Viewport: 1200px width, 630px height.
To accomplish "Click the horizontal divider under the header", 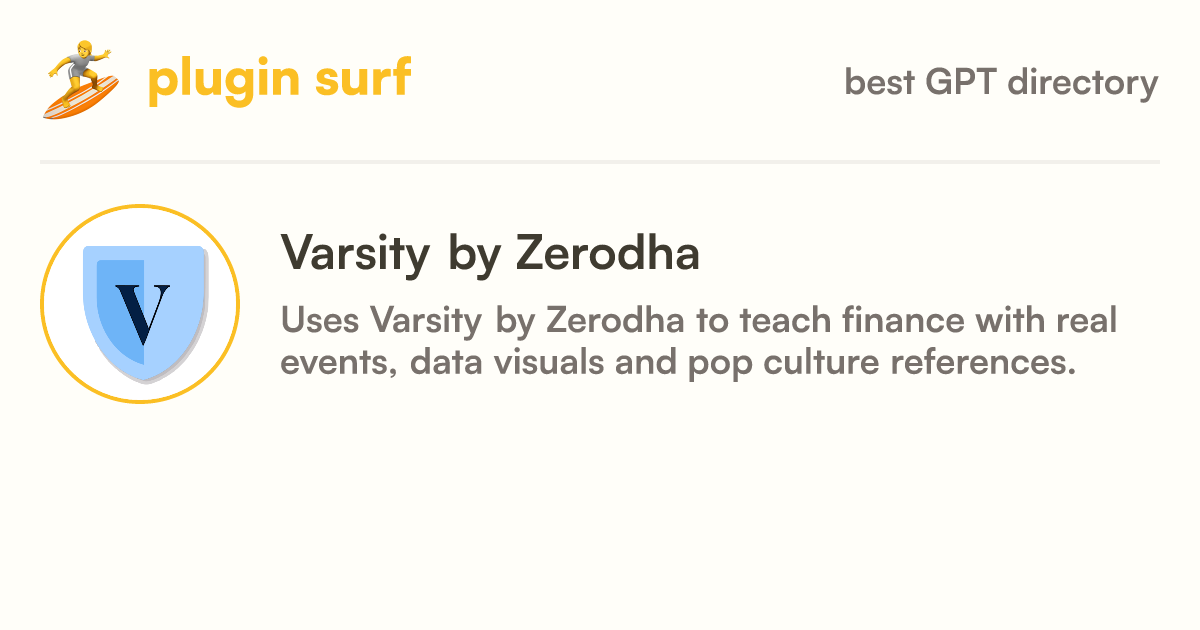I will pos(600,161).
